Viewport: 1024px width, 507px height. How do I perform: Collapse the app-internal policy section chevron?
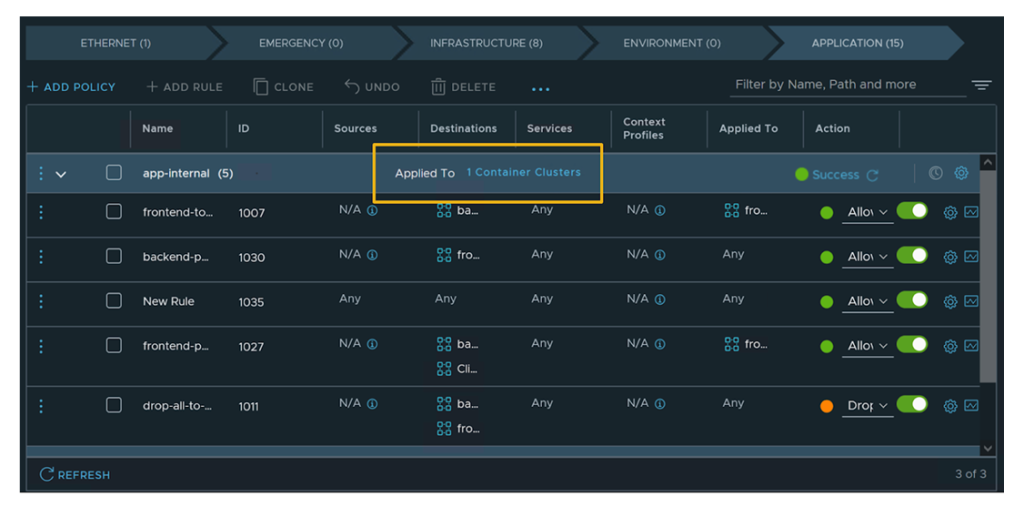(61, 174)
